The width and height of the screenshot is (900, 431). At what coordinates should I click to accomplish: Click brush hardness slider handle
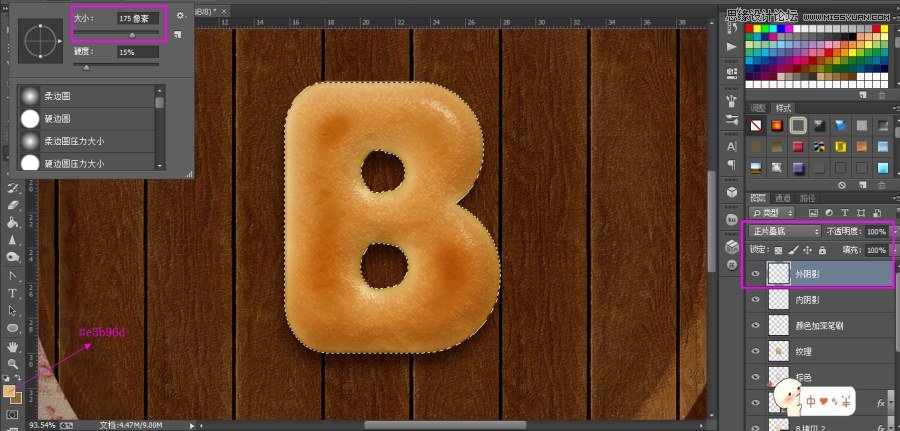pyautogui.click(x=86, y=68)
